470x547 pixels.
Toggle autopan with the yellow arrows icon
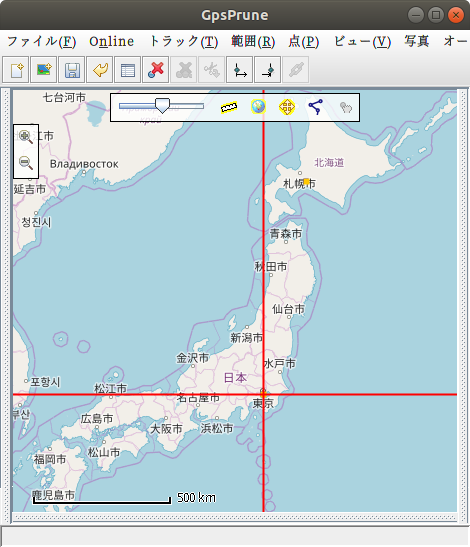287,107
